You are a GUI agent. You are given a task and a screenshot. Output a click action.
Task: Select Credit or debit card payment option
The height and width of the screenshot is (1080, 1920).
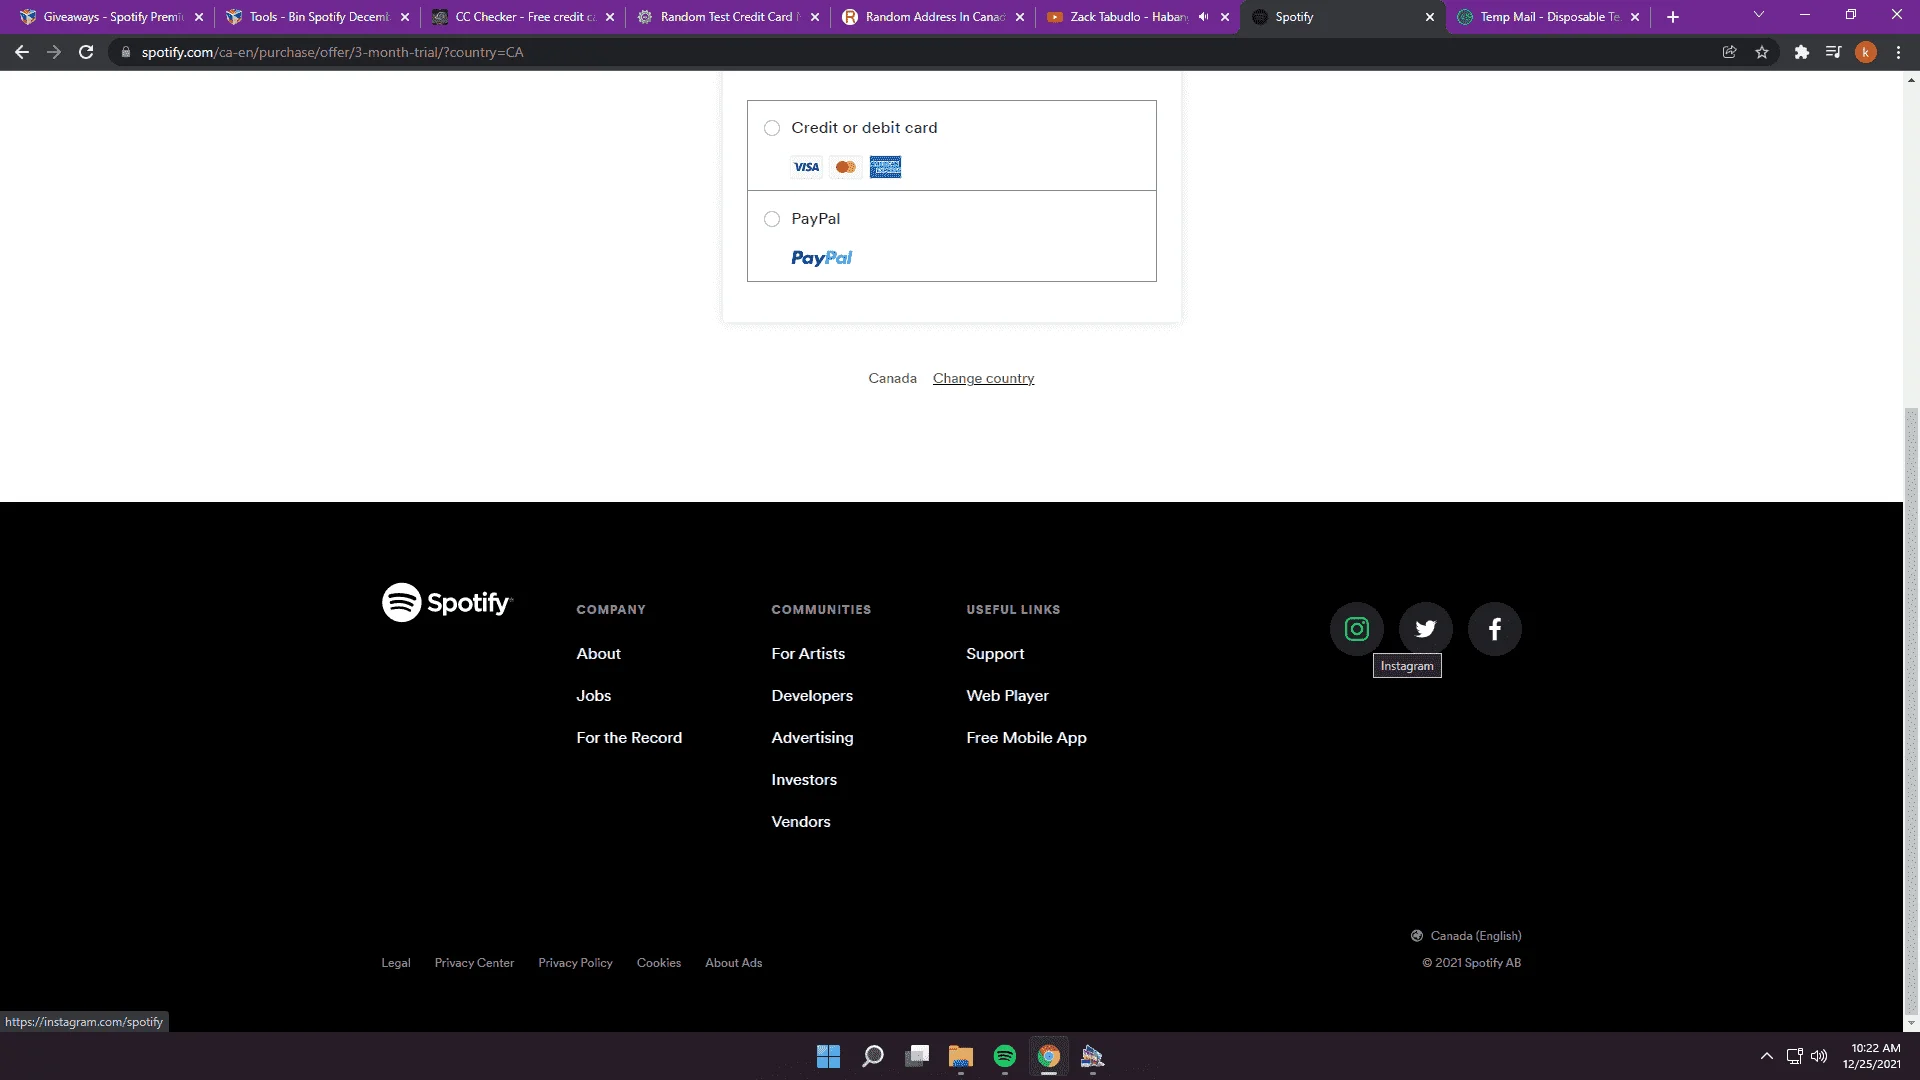[x=772, y=128]
